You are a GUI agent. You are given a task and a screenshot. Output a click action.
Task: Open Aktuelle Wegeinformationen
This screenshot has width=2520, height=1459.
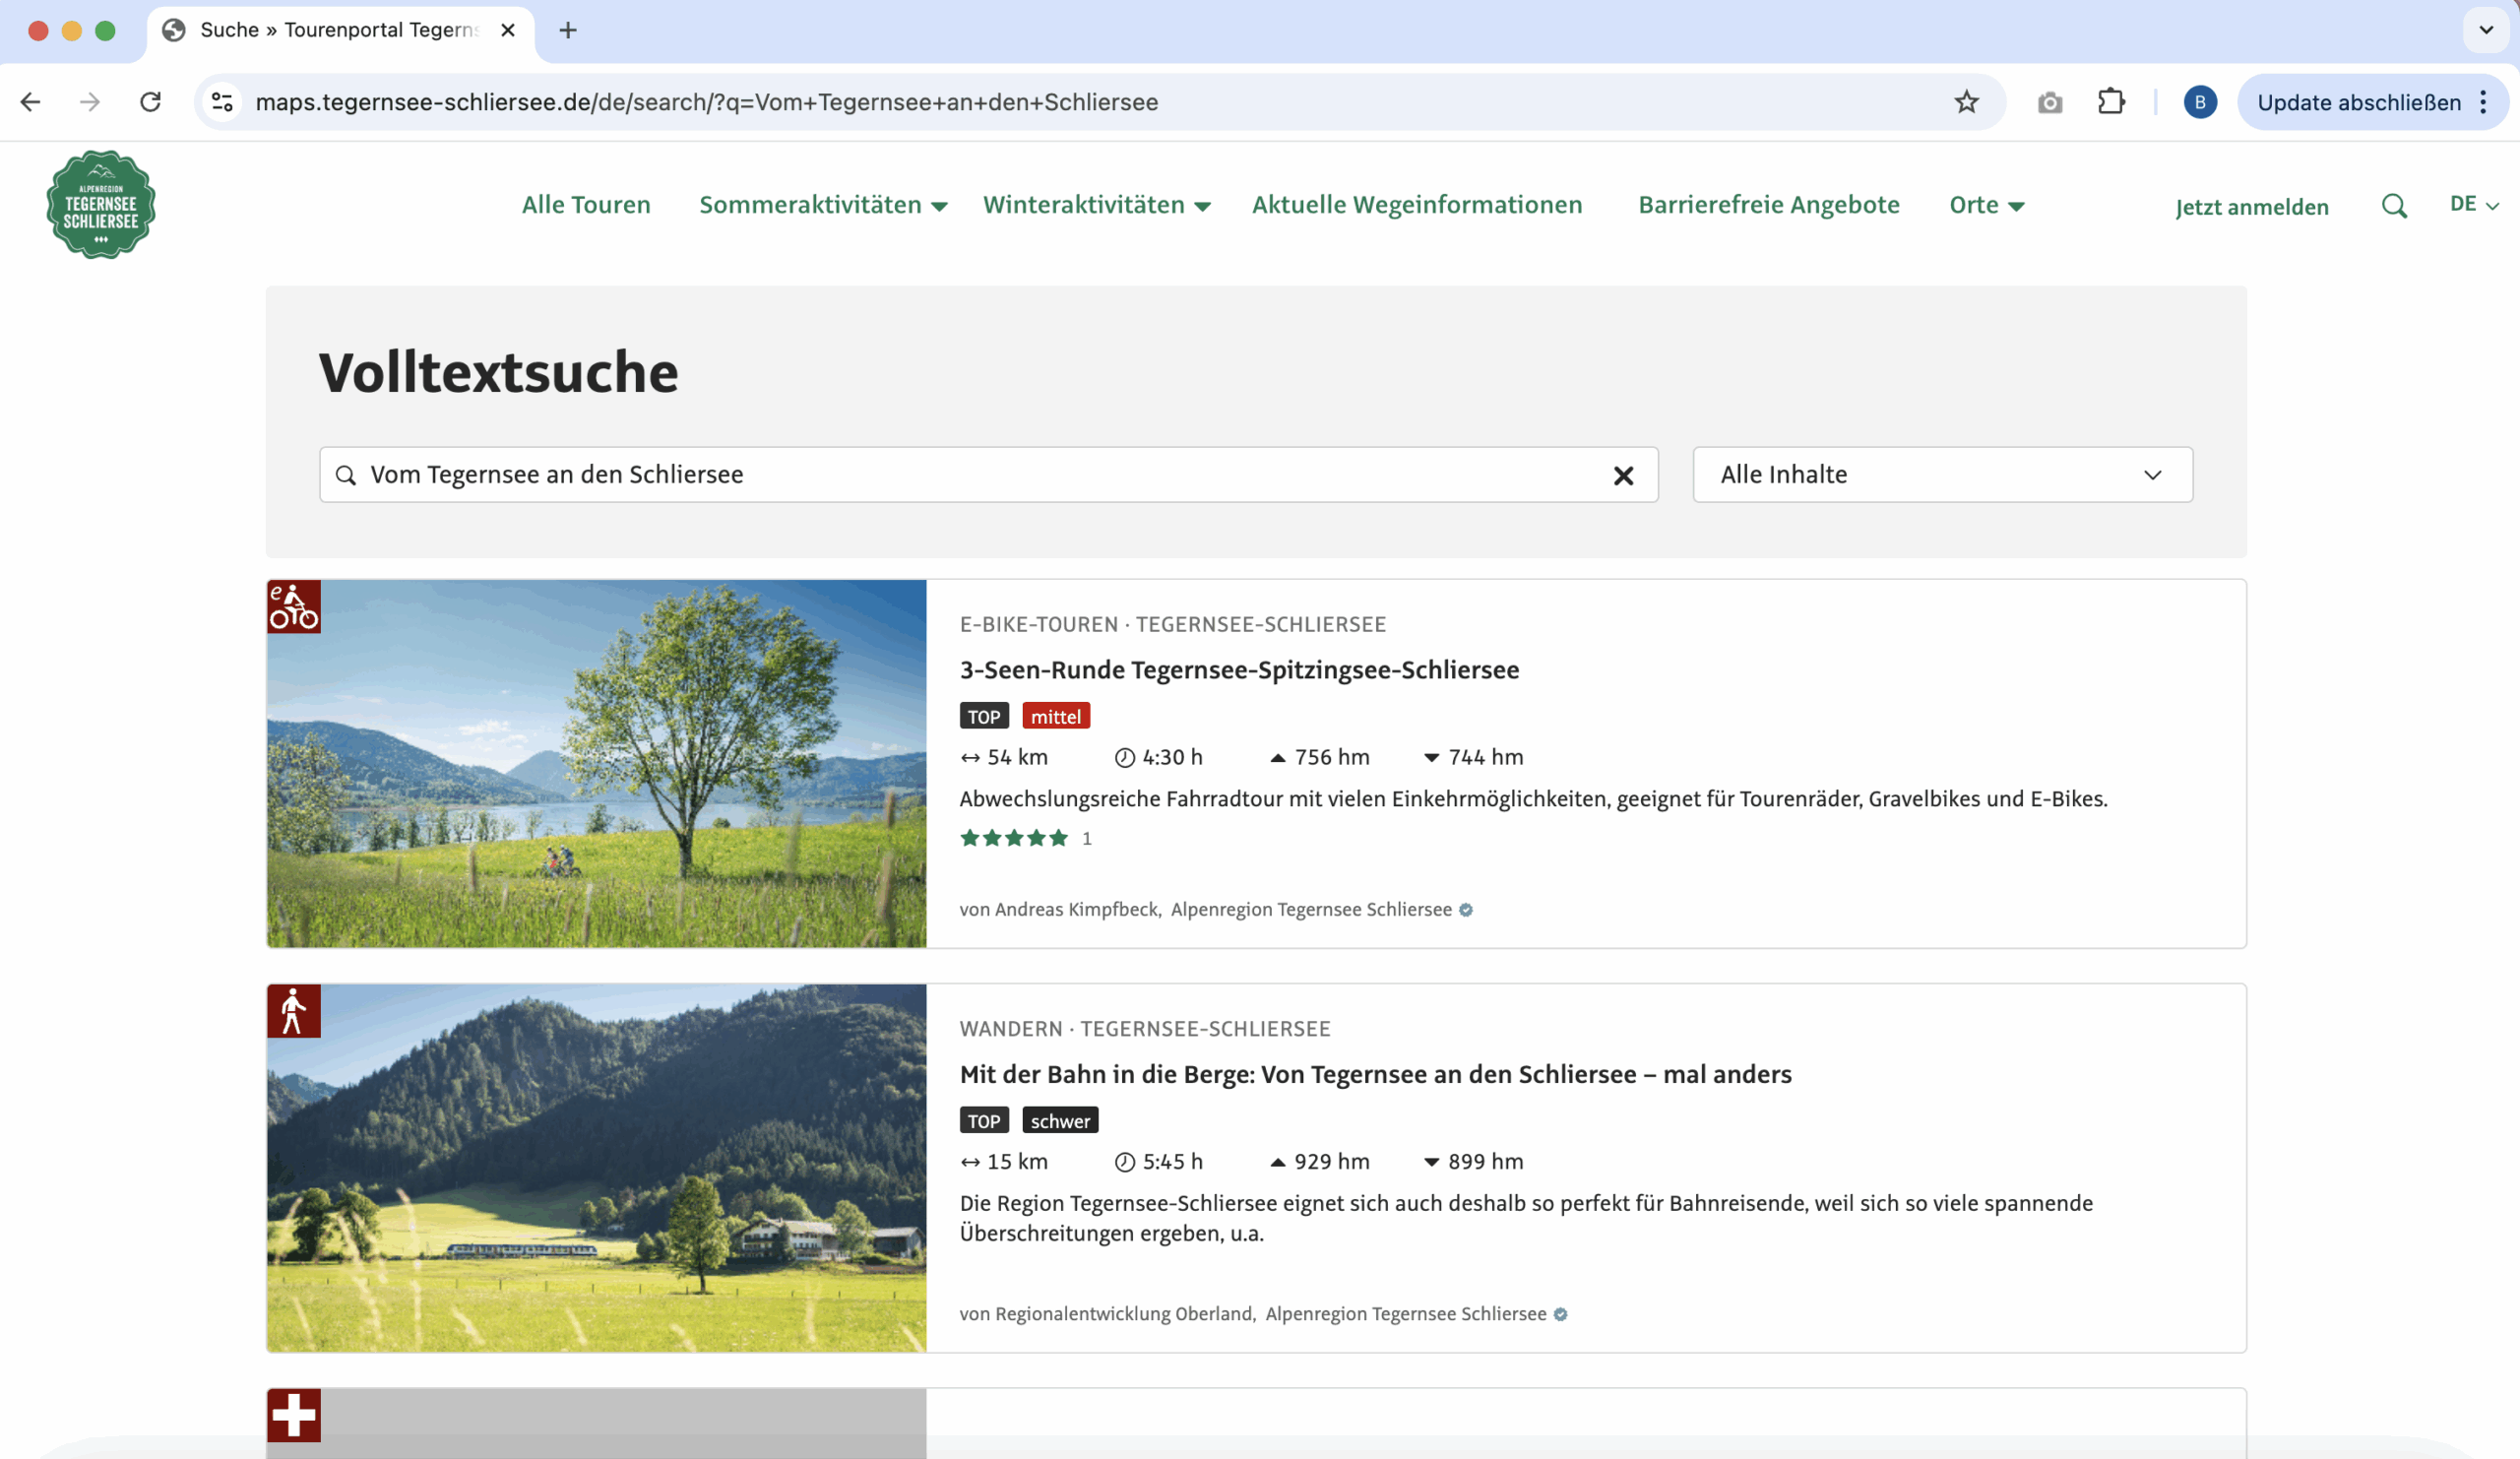[x=1417, y=205]
